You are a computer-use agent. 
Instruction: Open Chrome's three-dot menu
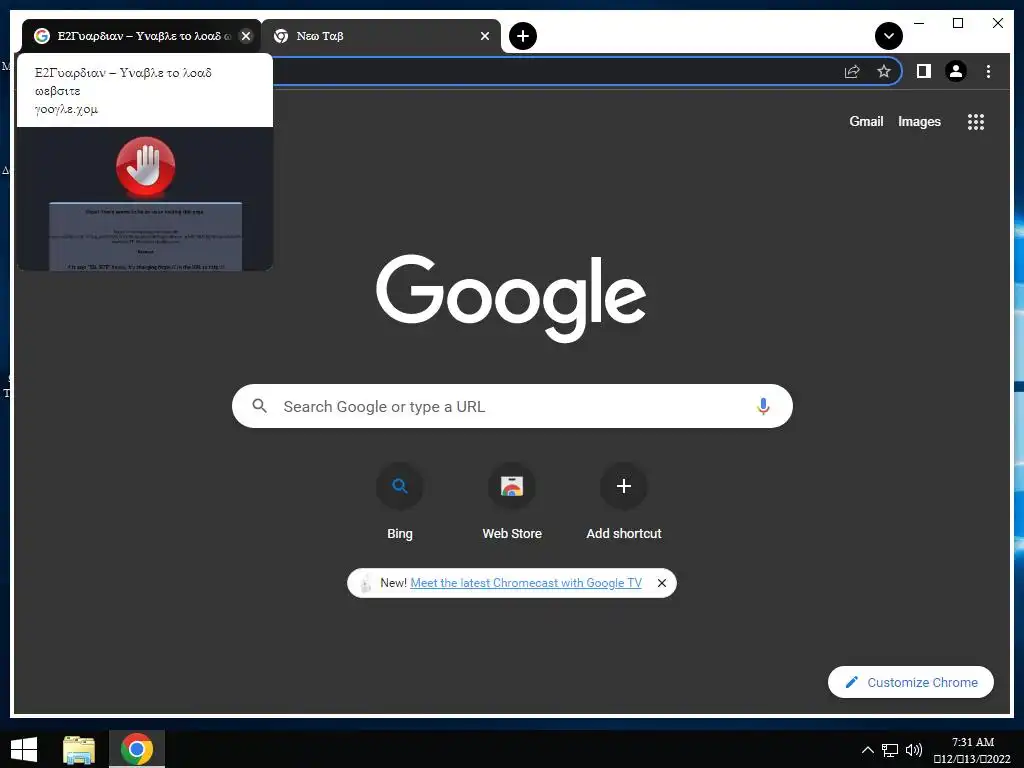pyautogui.click(x=988, y=71)
